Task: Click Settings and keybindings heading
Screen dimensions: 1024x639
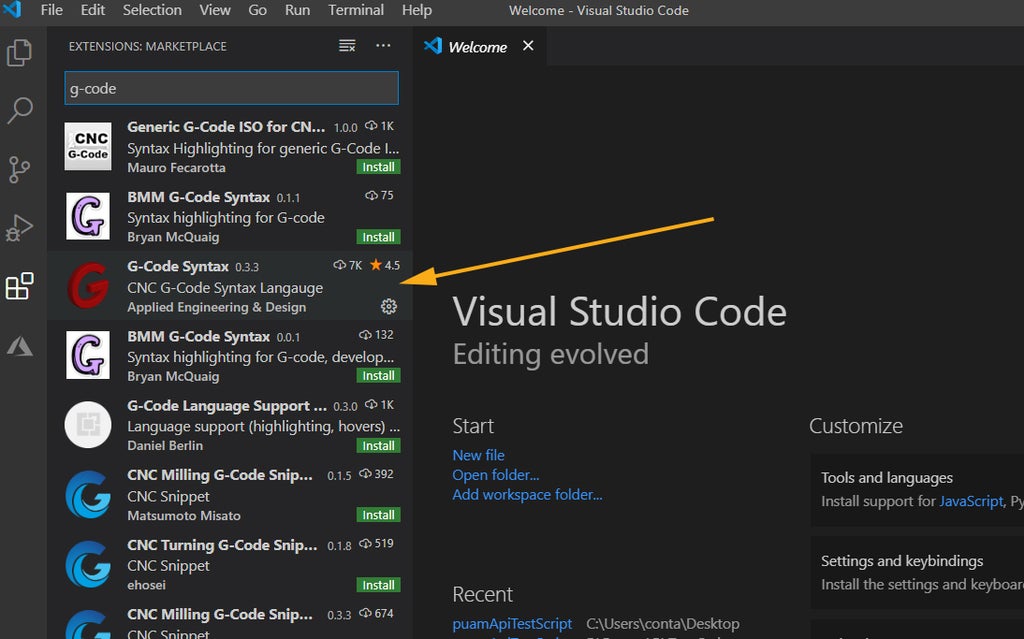Action: coord(902,561)
